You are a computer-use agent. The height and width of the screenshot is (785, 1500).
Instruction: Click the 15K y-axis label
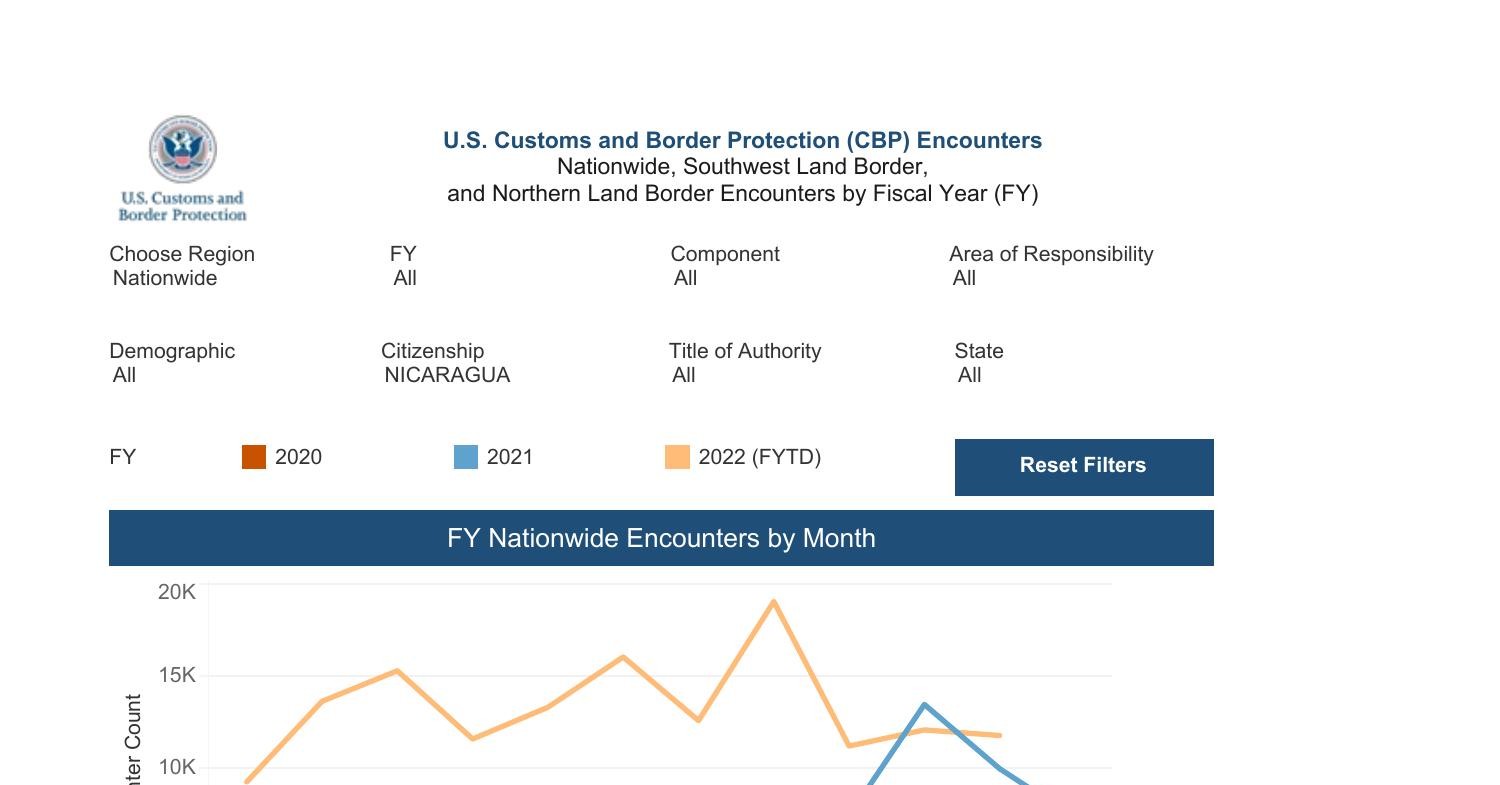[177, 676]
